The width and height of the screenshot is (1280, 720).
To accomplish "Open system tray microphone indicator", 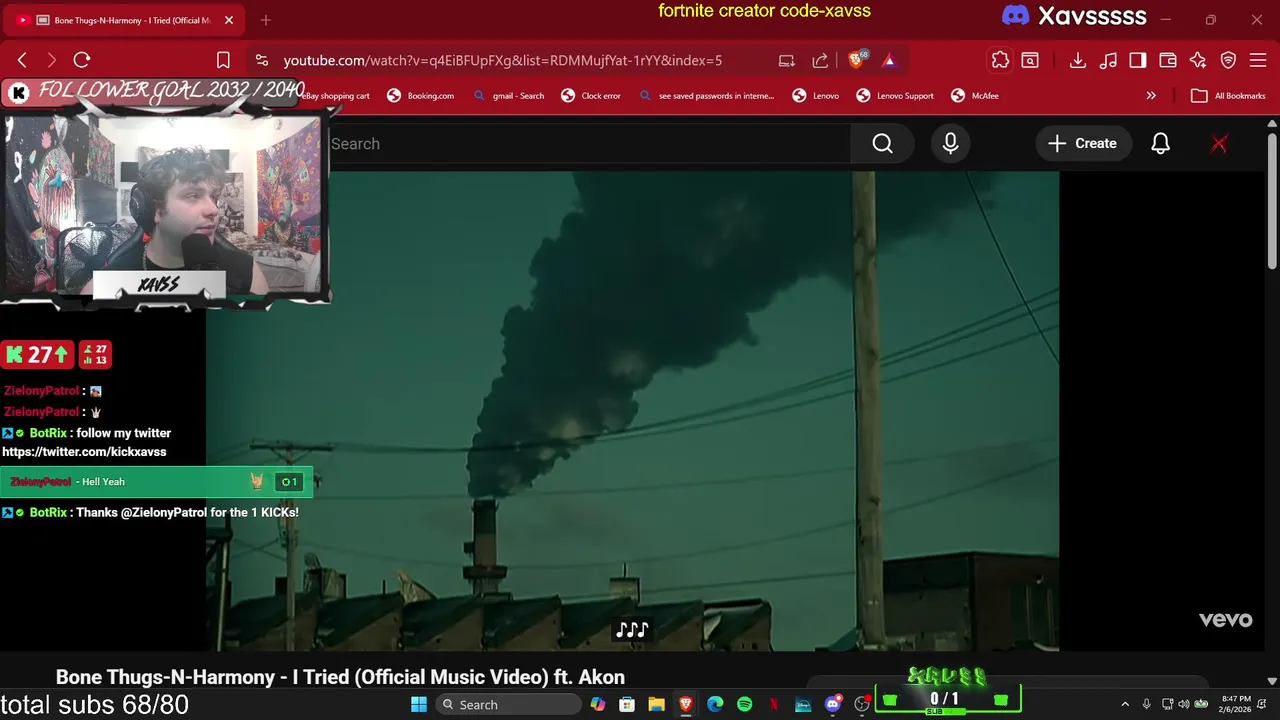I will point(1146,704).
